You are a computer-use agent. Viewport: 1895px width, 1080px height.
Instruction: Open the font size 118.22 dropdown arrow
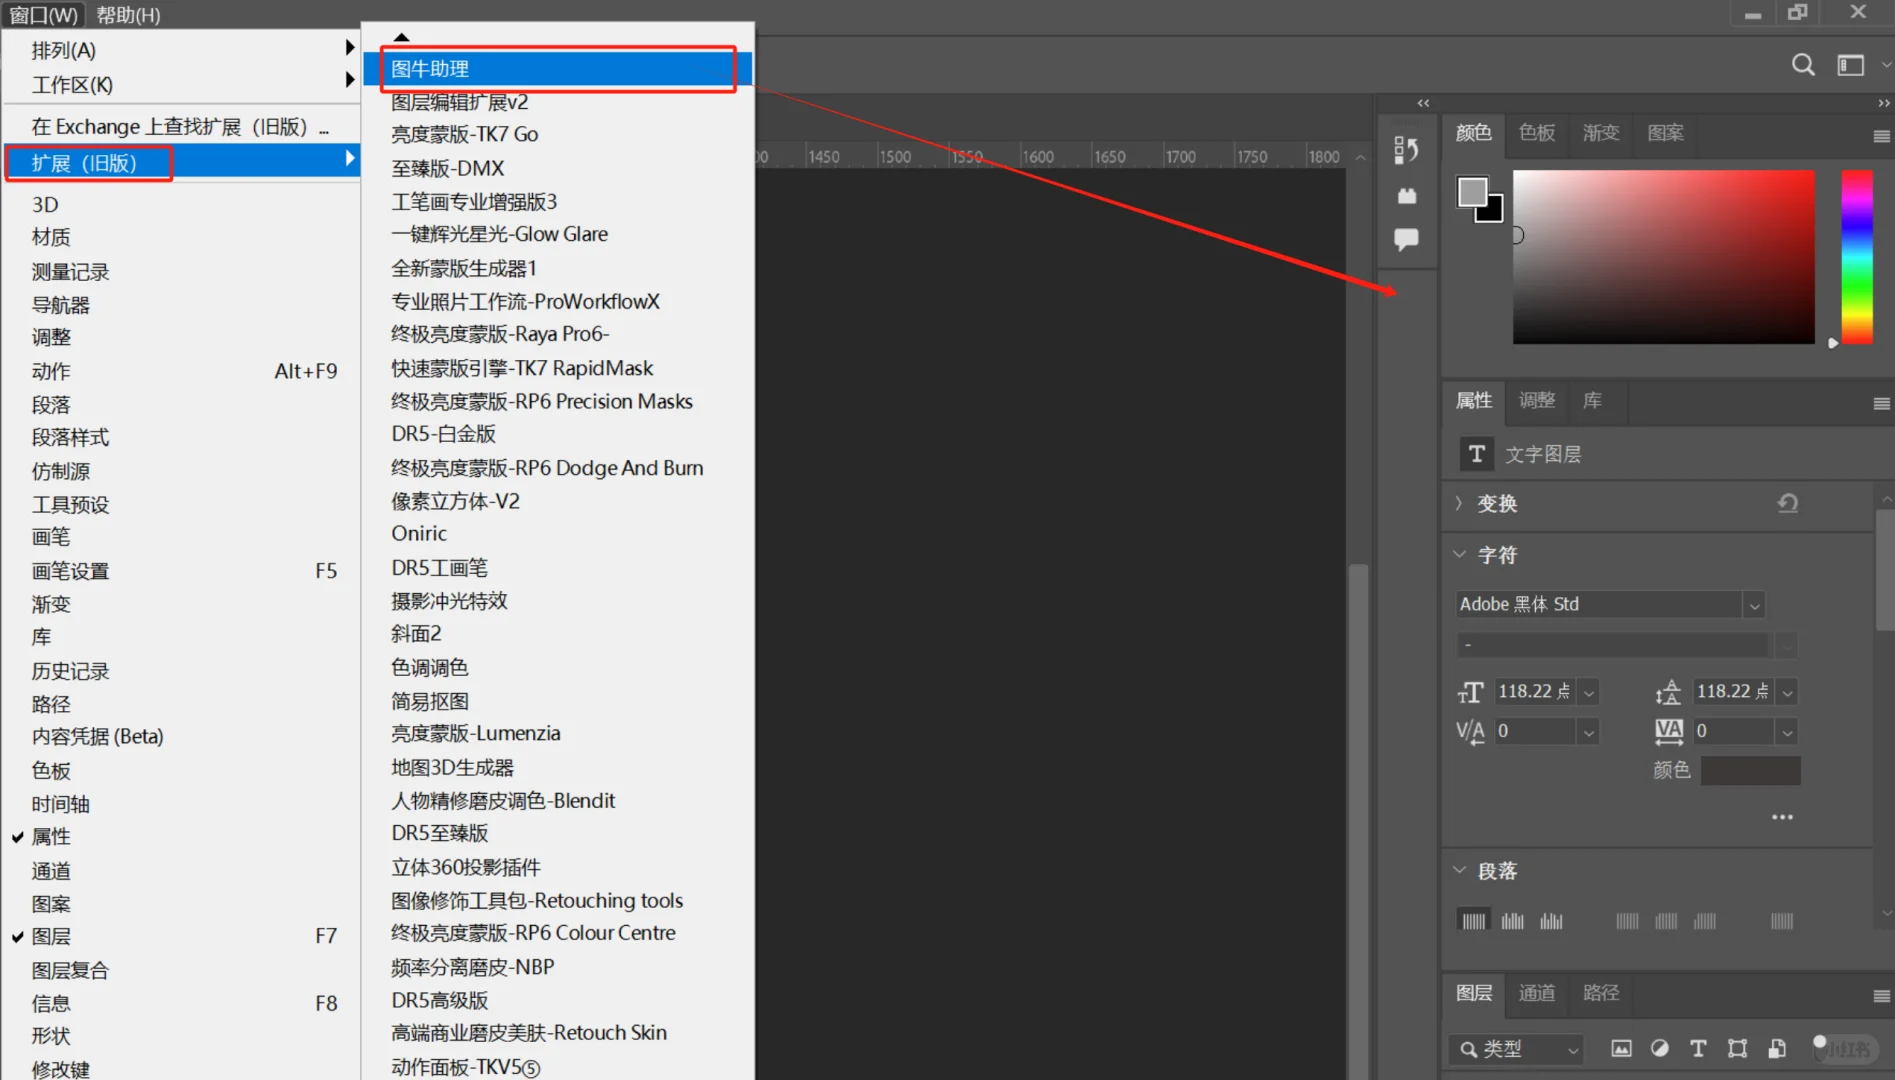point(1588,692)
